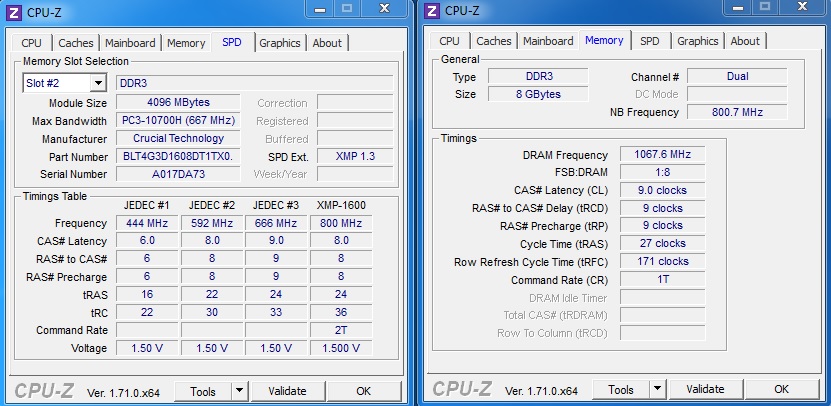831x406 pixels.
Task: Click the Channel # value Dual
Action: (737, 76)
